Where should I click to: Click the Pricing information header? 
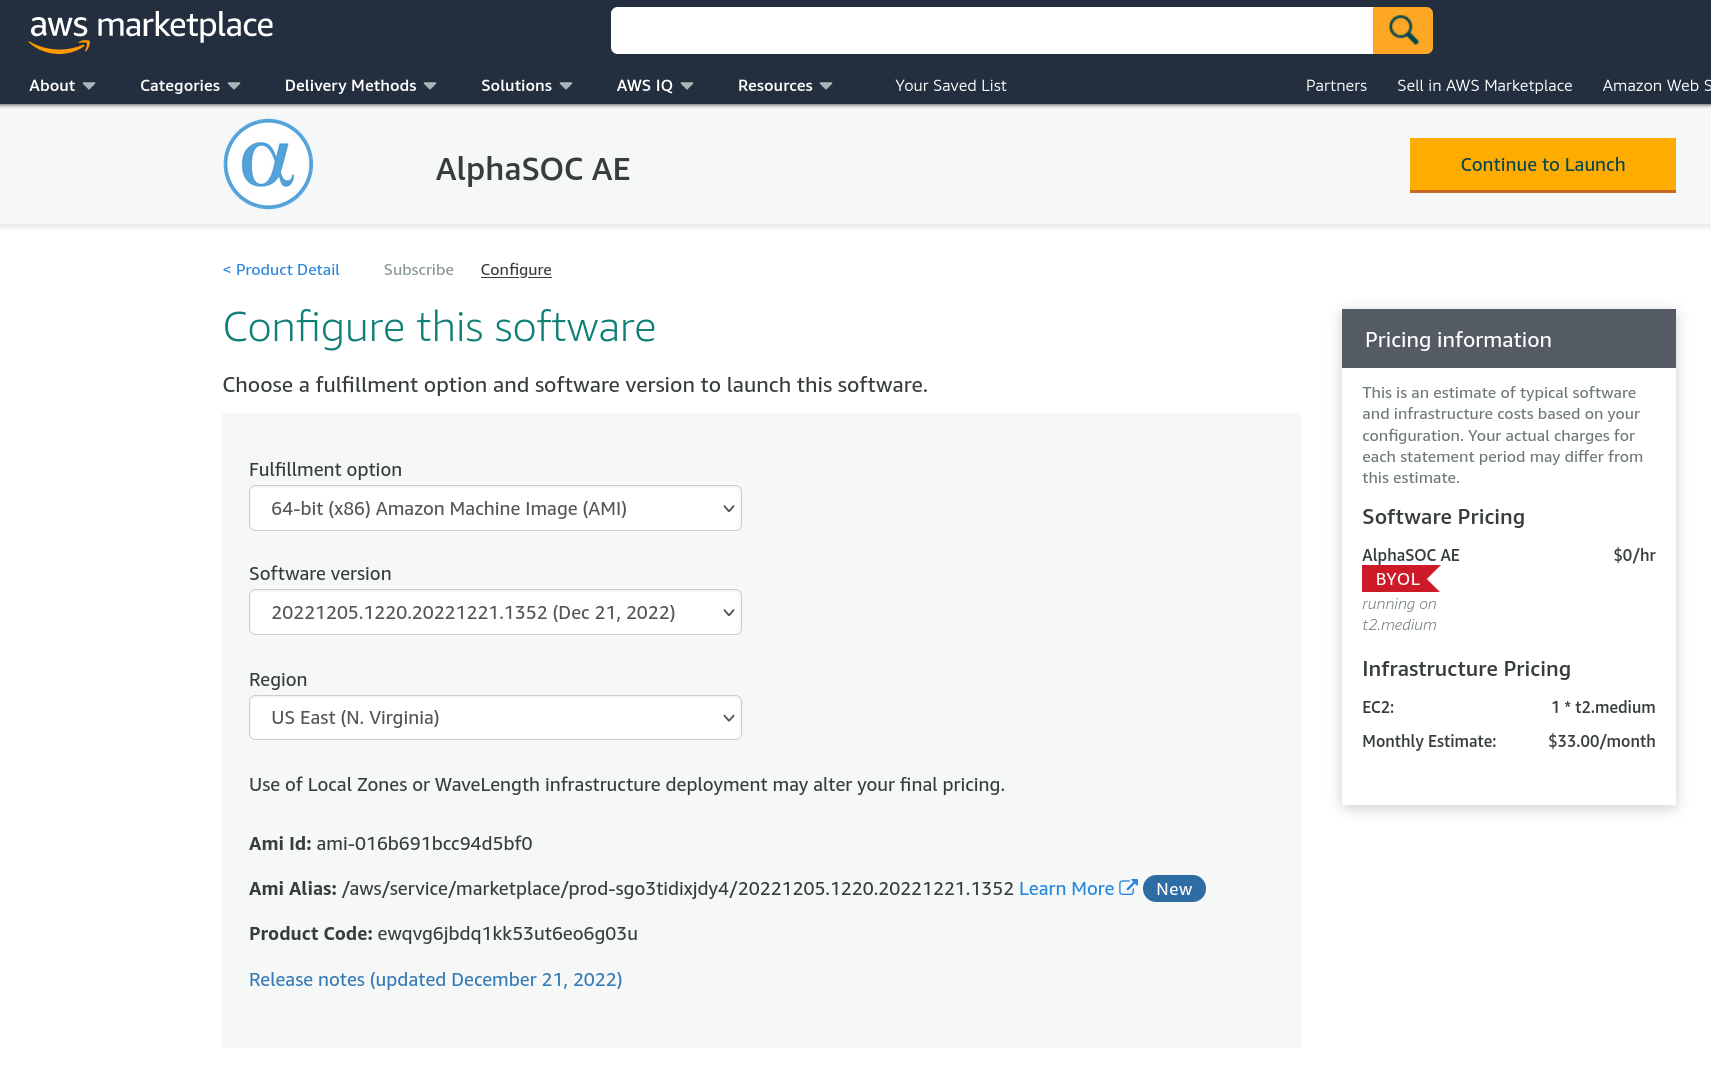tap(1509, 339)
